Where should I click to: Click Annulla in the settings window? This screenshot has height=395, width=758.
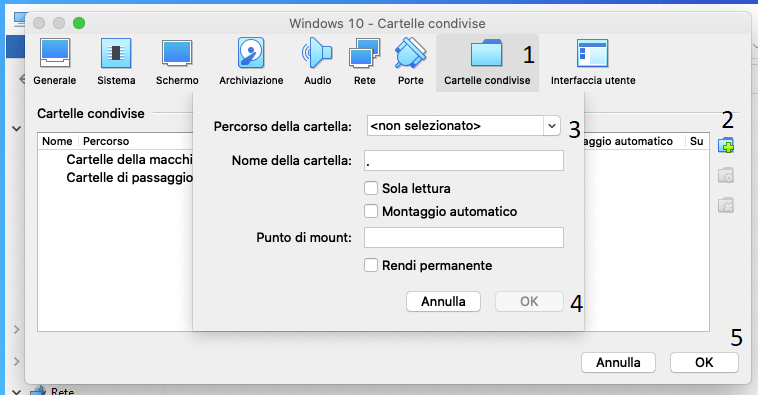618,363
